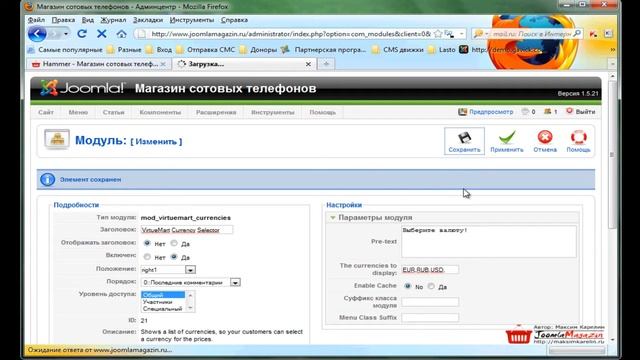The width and height of the screenshot is (640, 360).
Task: Open the Журнал menu
Action: pyautogui.click(x=113, y=20)
